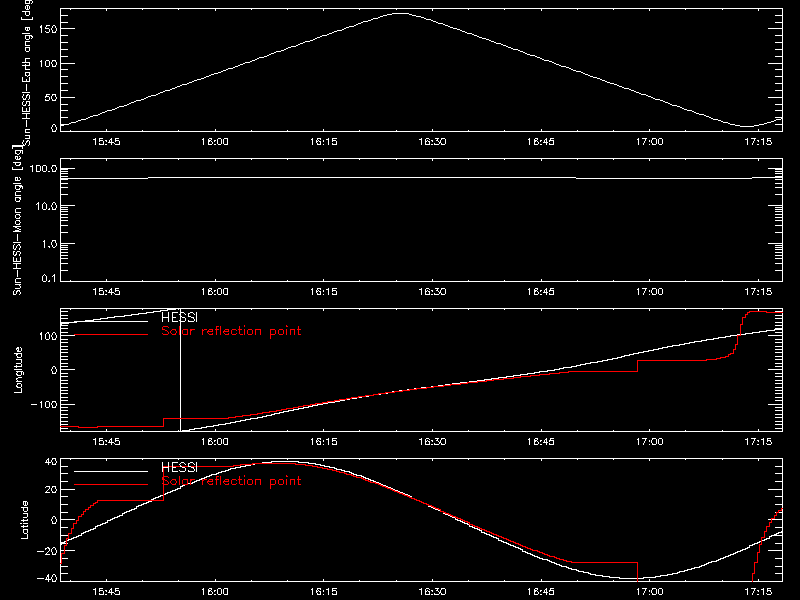
Task: Click the Sun-HESSI-Earth angle [deg] axis label
Action: click(x=27, y=73)
